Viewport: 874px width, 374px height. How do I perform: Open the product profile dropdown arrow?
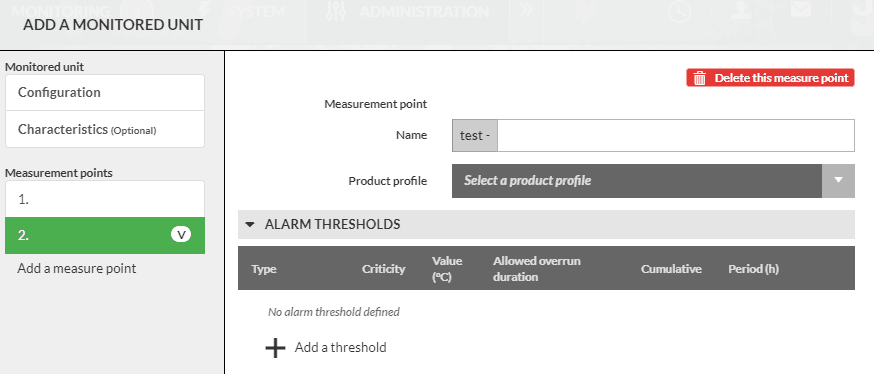838,181
